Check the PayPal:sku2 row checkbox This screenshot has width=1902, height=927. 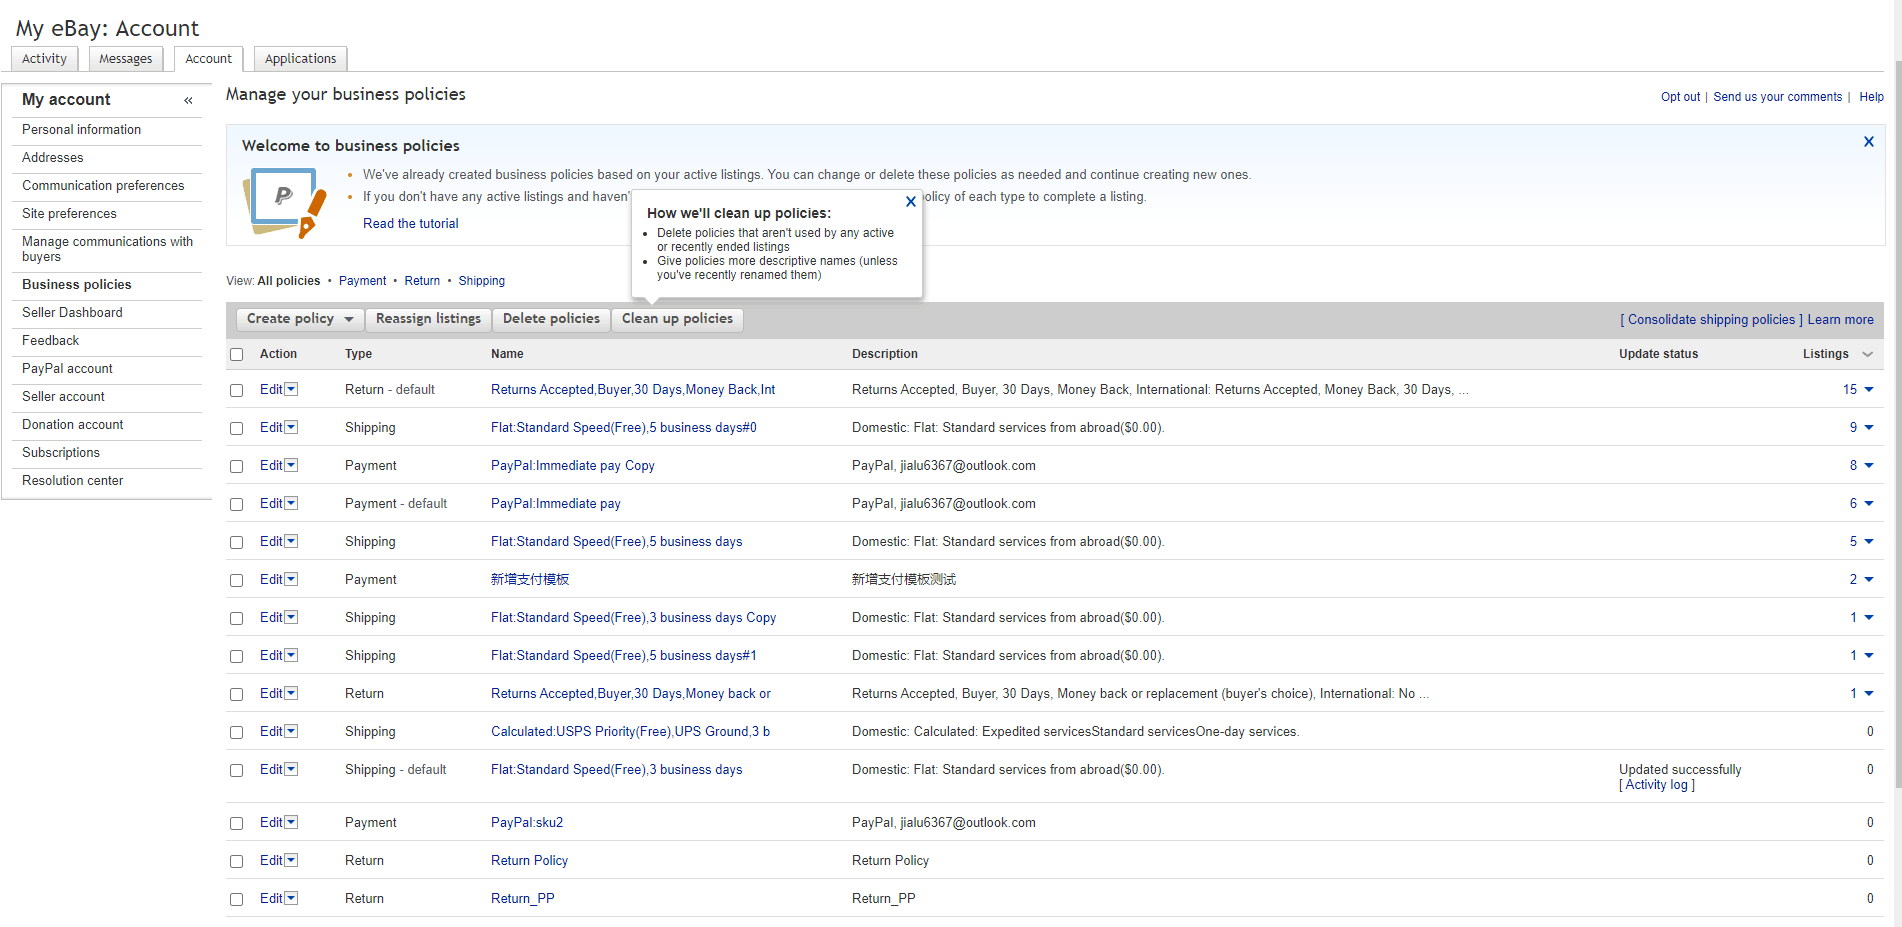tap(237, 823)
